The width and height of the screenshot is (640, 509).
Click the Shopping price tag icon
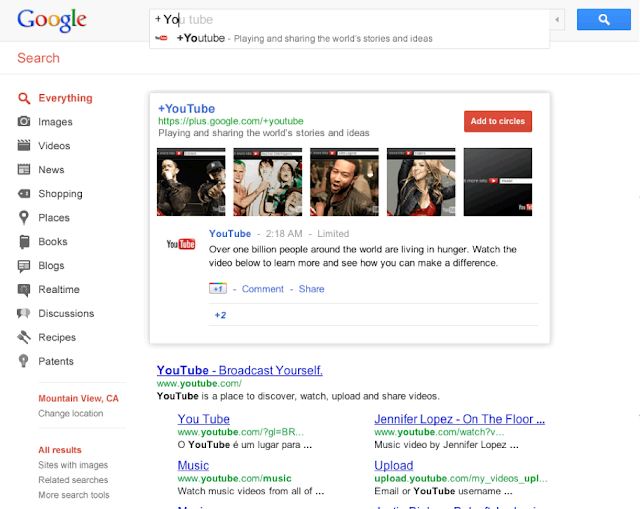(x=24, y=193)
